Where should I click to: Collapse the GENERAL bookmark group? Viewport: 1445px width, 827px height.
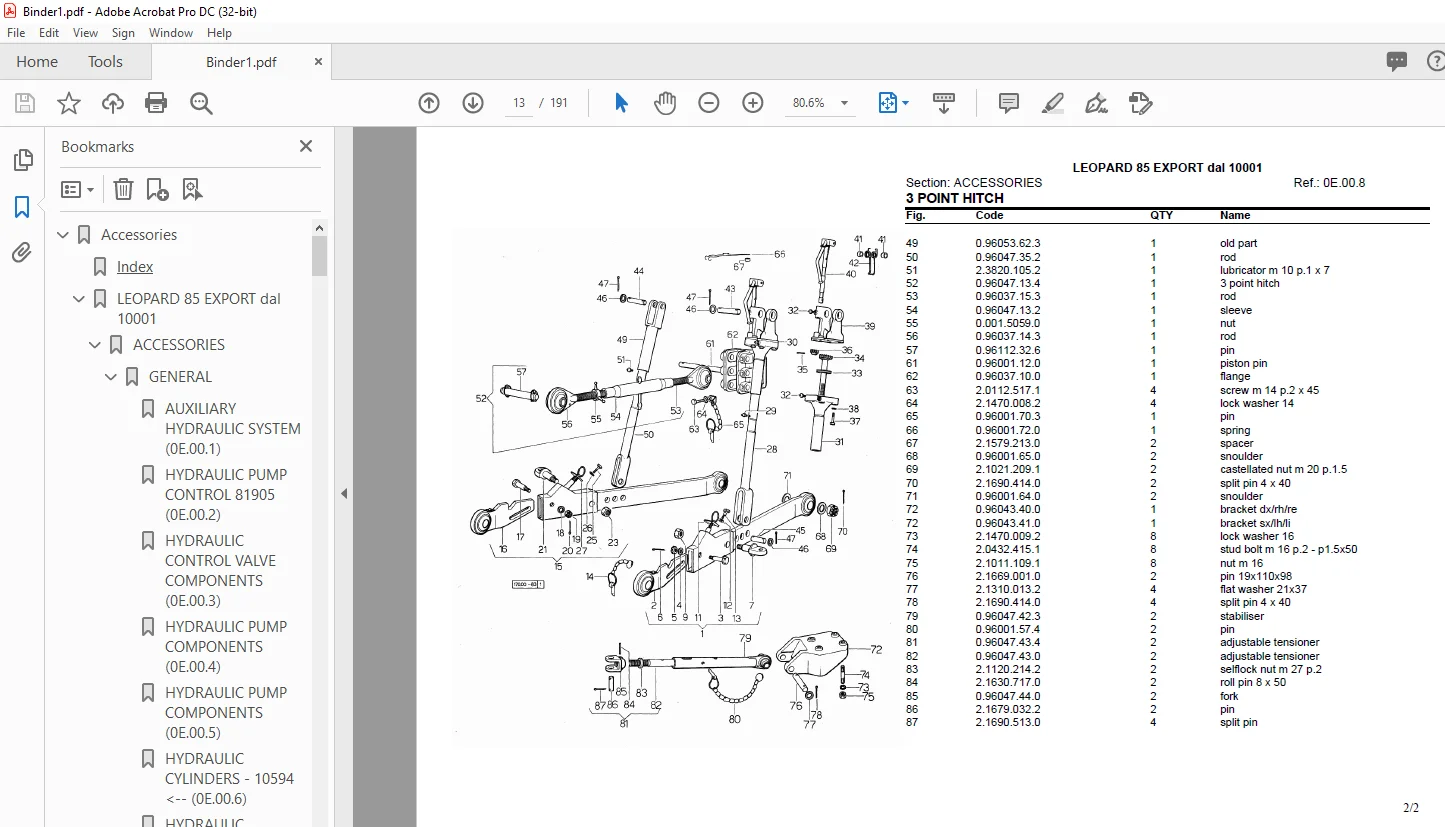pyautogui.click(x=112, y=377)
